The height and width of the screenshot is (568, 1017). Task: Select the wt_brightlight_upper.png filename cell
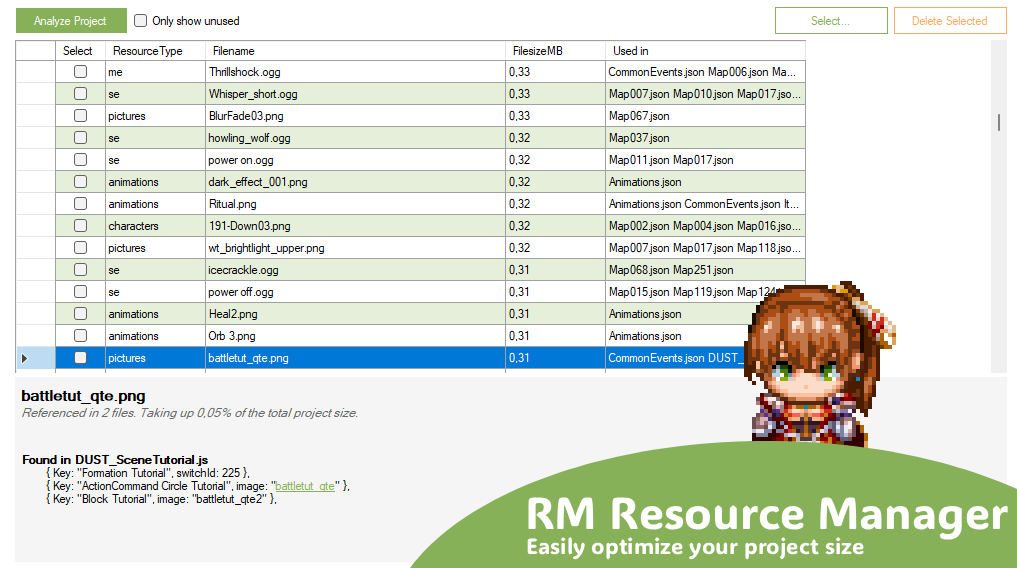(355, 248)
